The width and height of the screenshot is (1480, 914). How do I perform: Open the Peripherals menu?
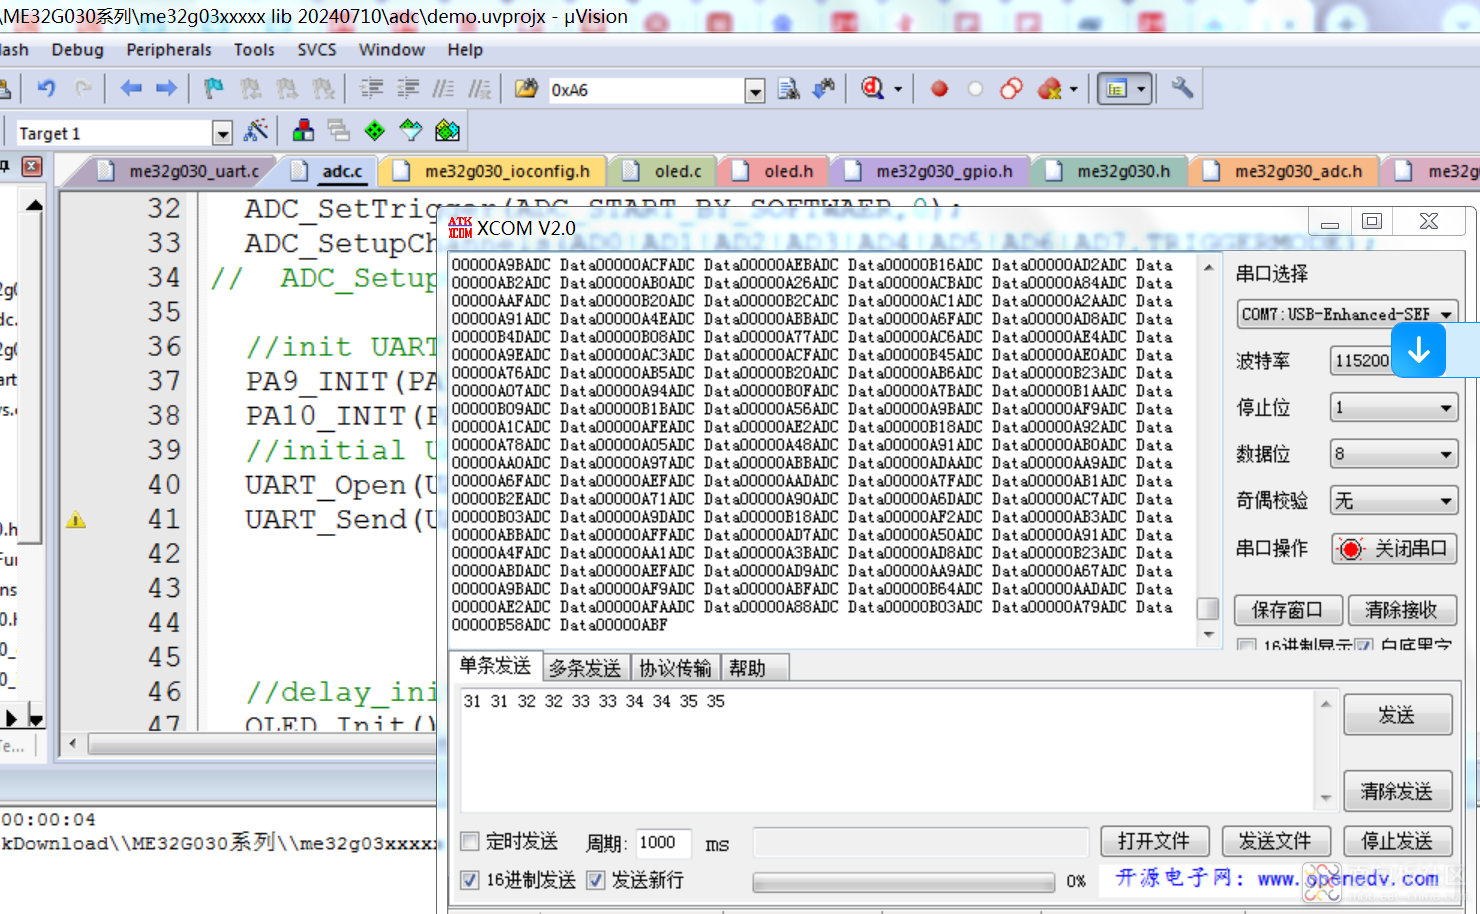(x=169, y=49)
